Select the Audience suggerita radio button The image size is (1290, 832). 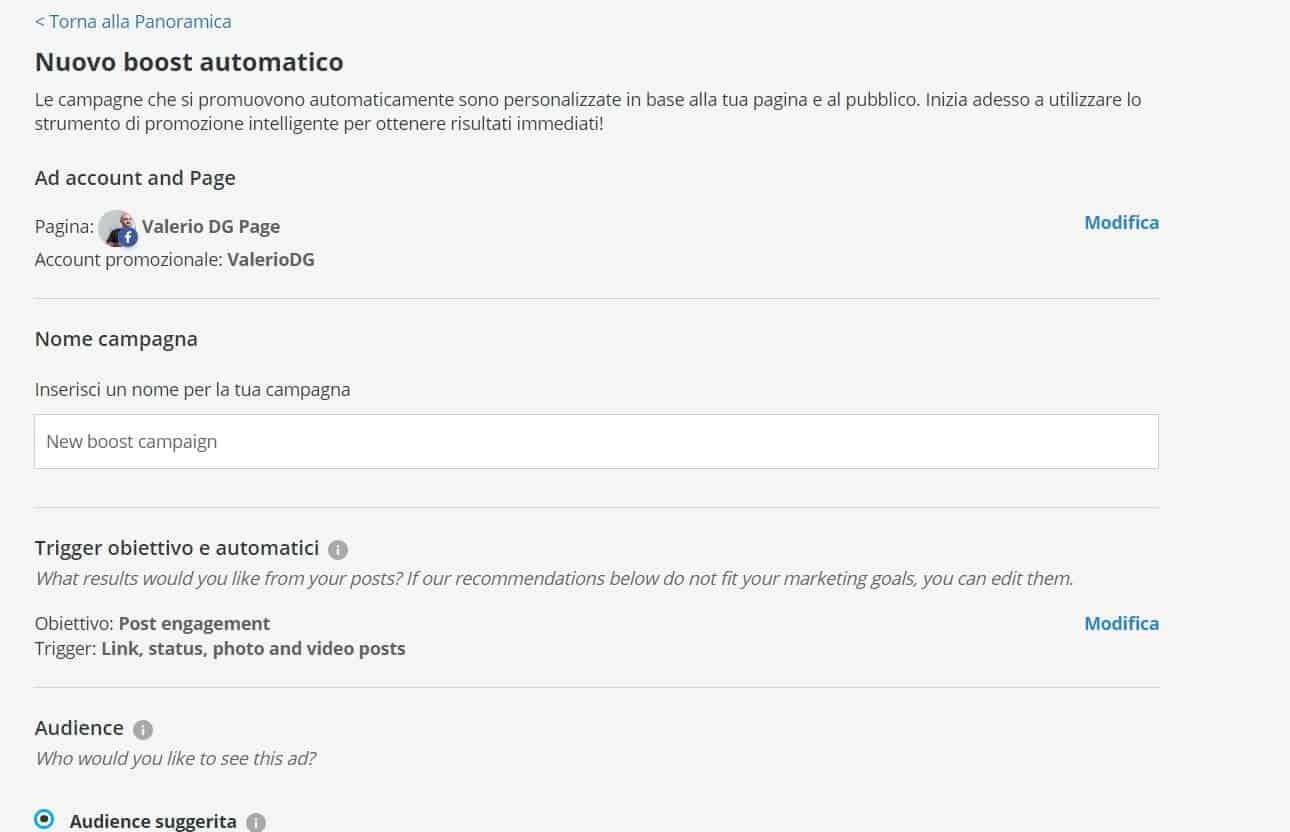click(43, 818)
